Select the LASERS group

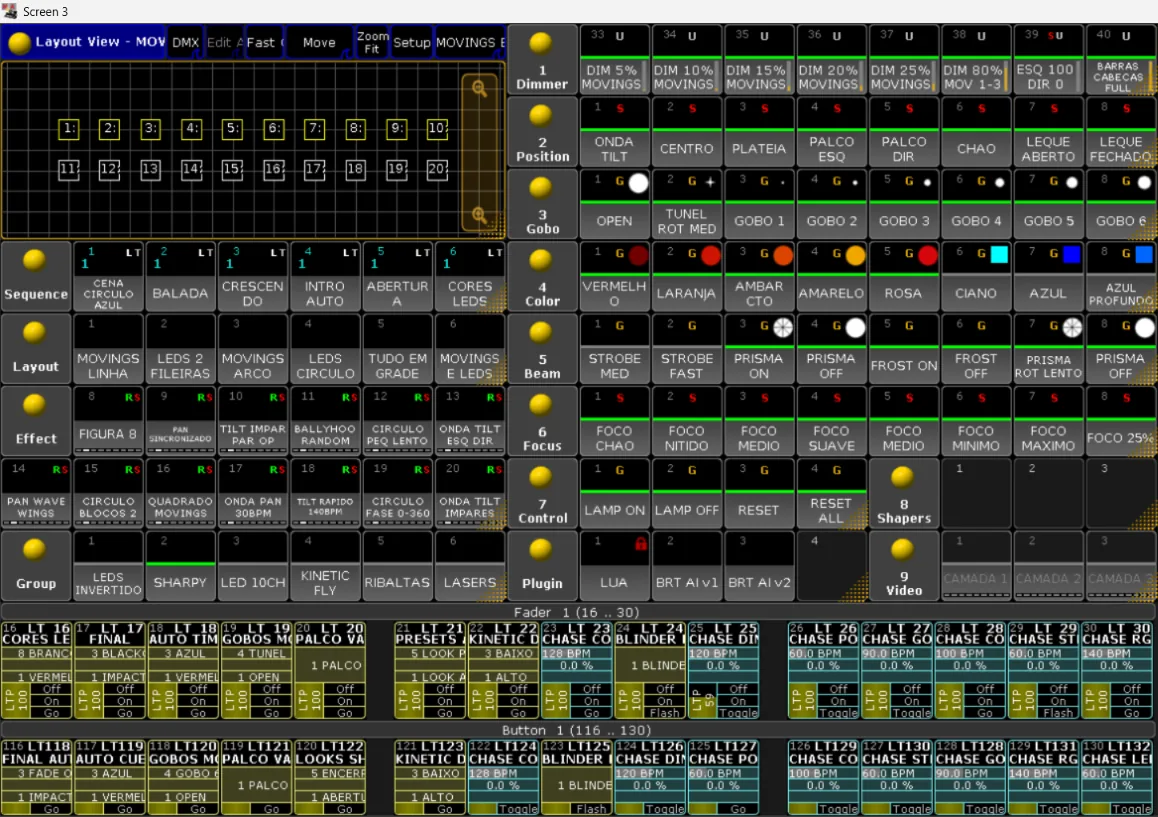[470, 566]
